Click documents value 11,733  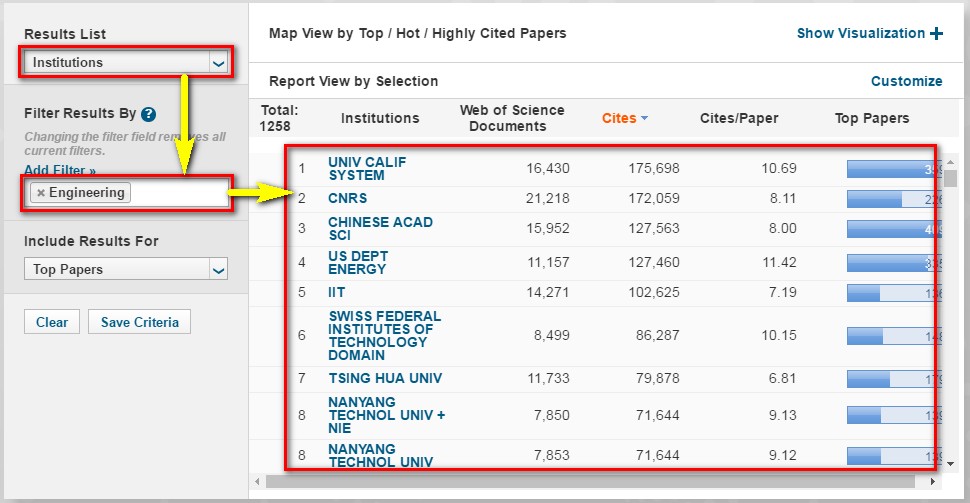pos(548,378)
